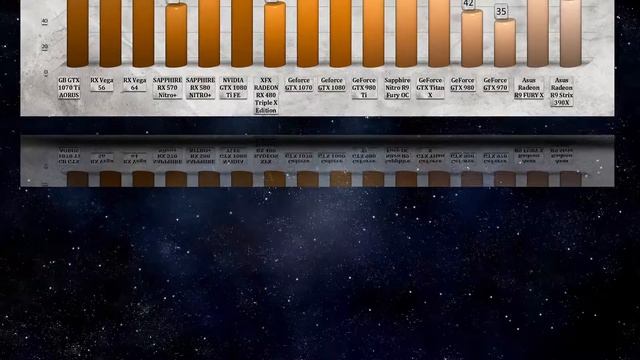Click the 'NVIDIA GTX 1080 Ti FE' label

[233, 87]
